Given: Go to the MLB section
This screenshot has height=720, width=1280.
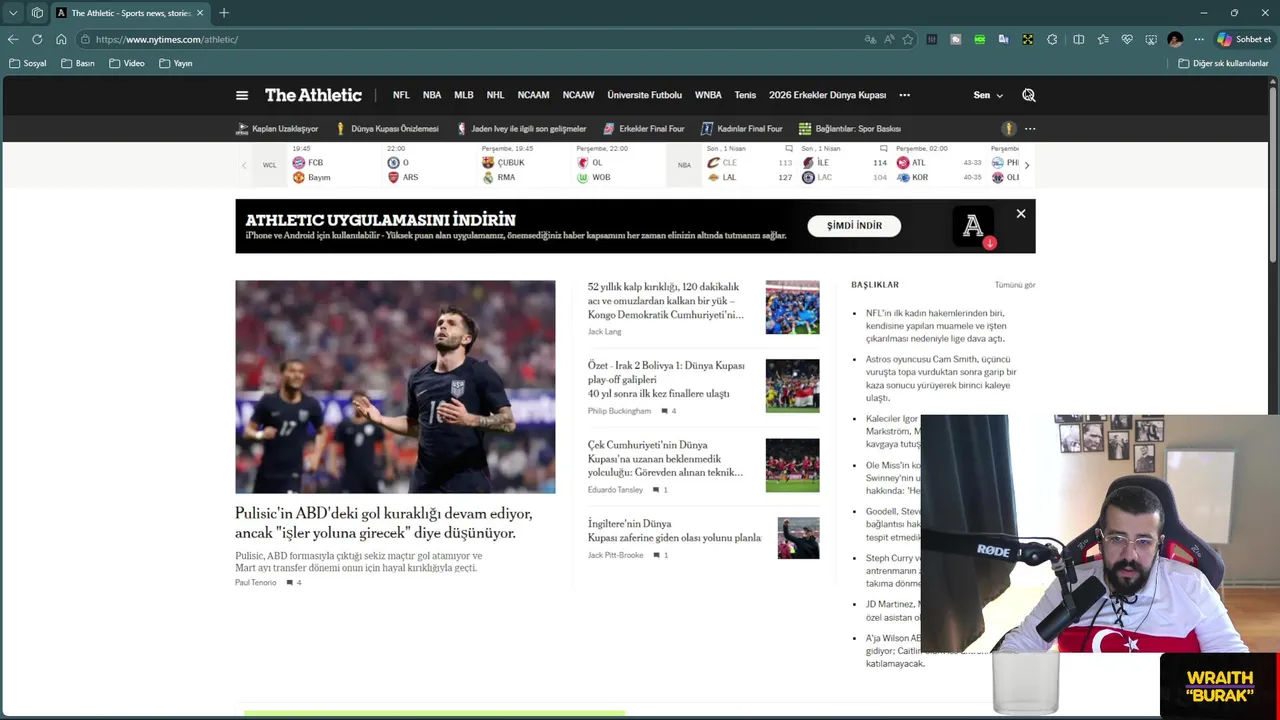Looking at the screenshot, I should pos(464,95).
